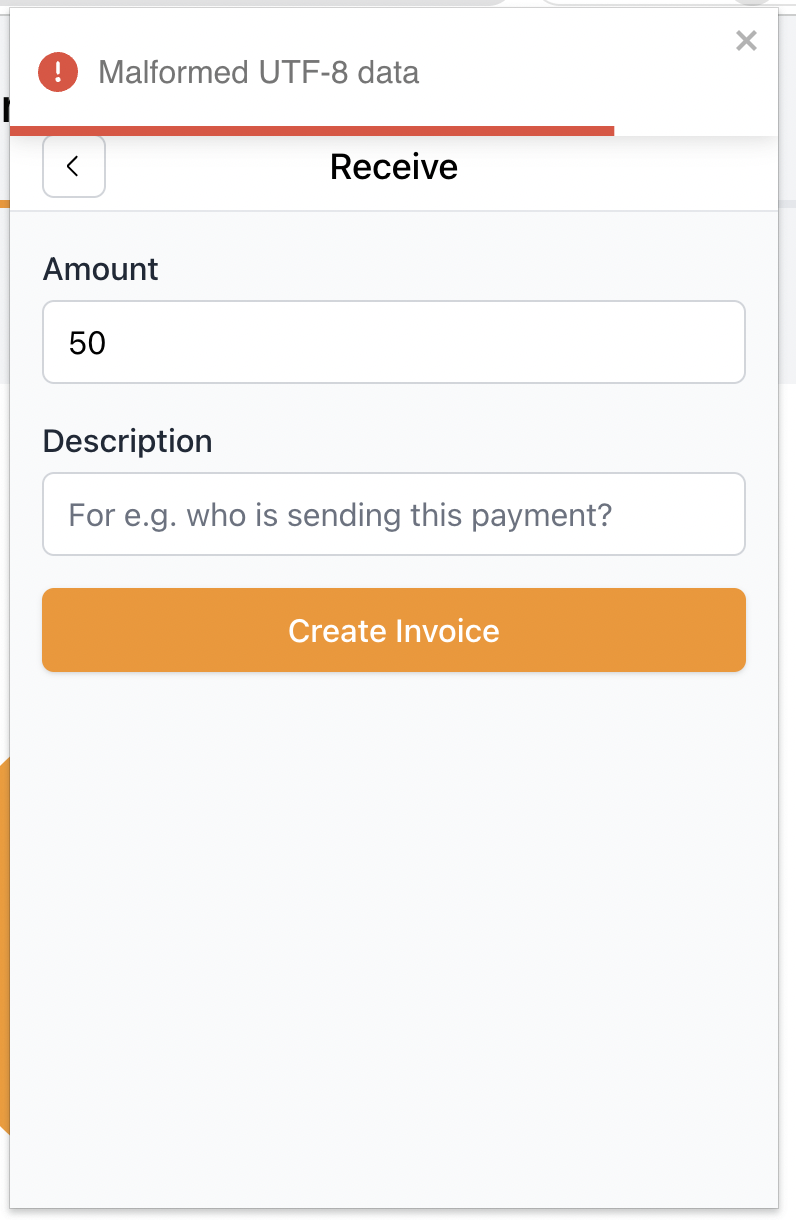This screenshot has width=796, height=1220.
Task: Click the Description label
Action: (x=127, y=441)
